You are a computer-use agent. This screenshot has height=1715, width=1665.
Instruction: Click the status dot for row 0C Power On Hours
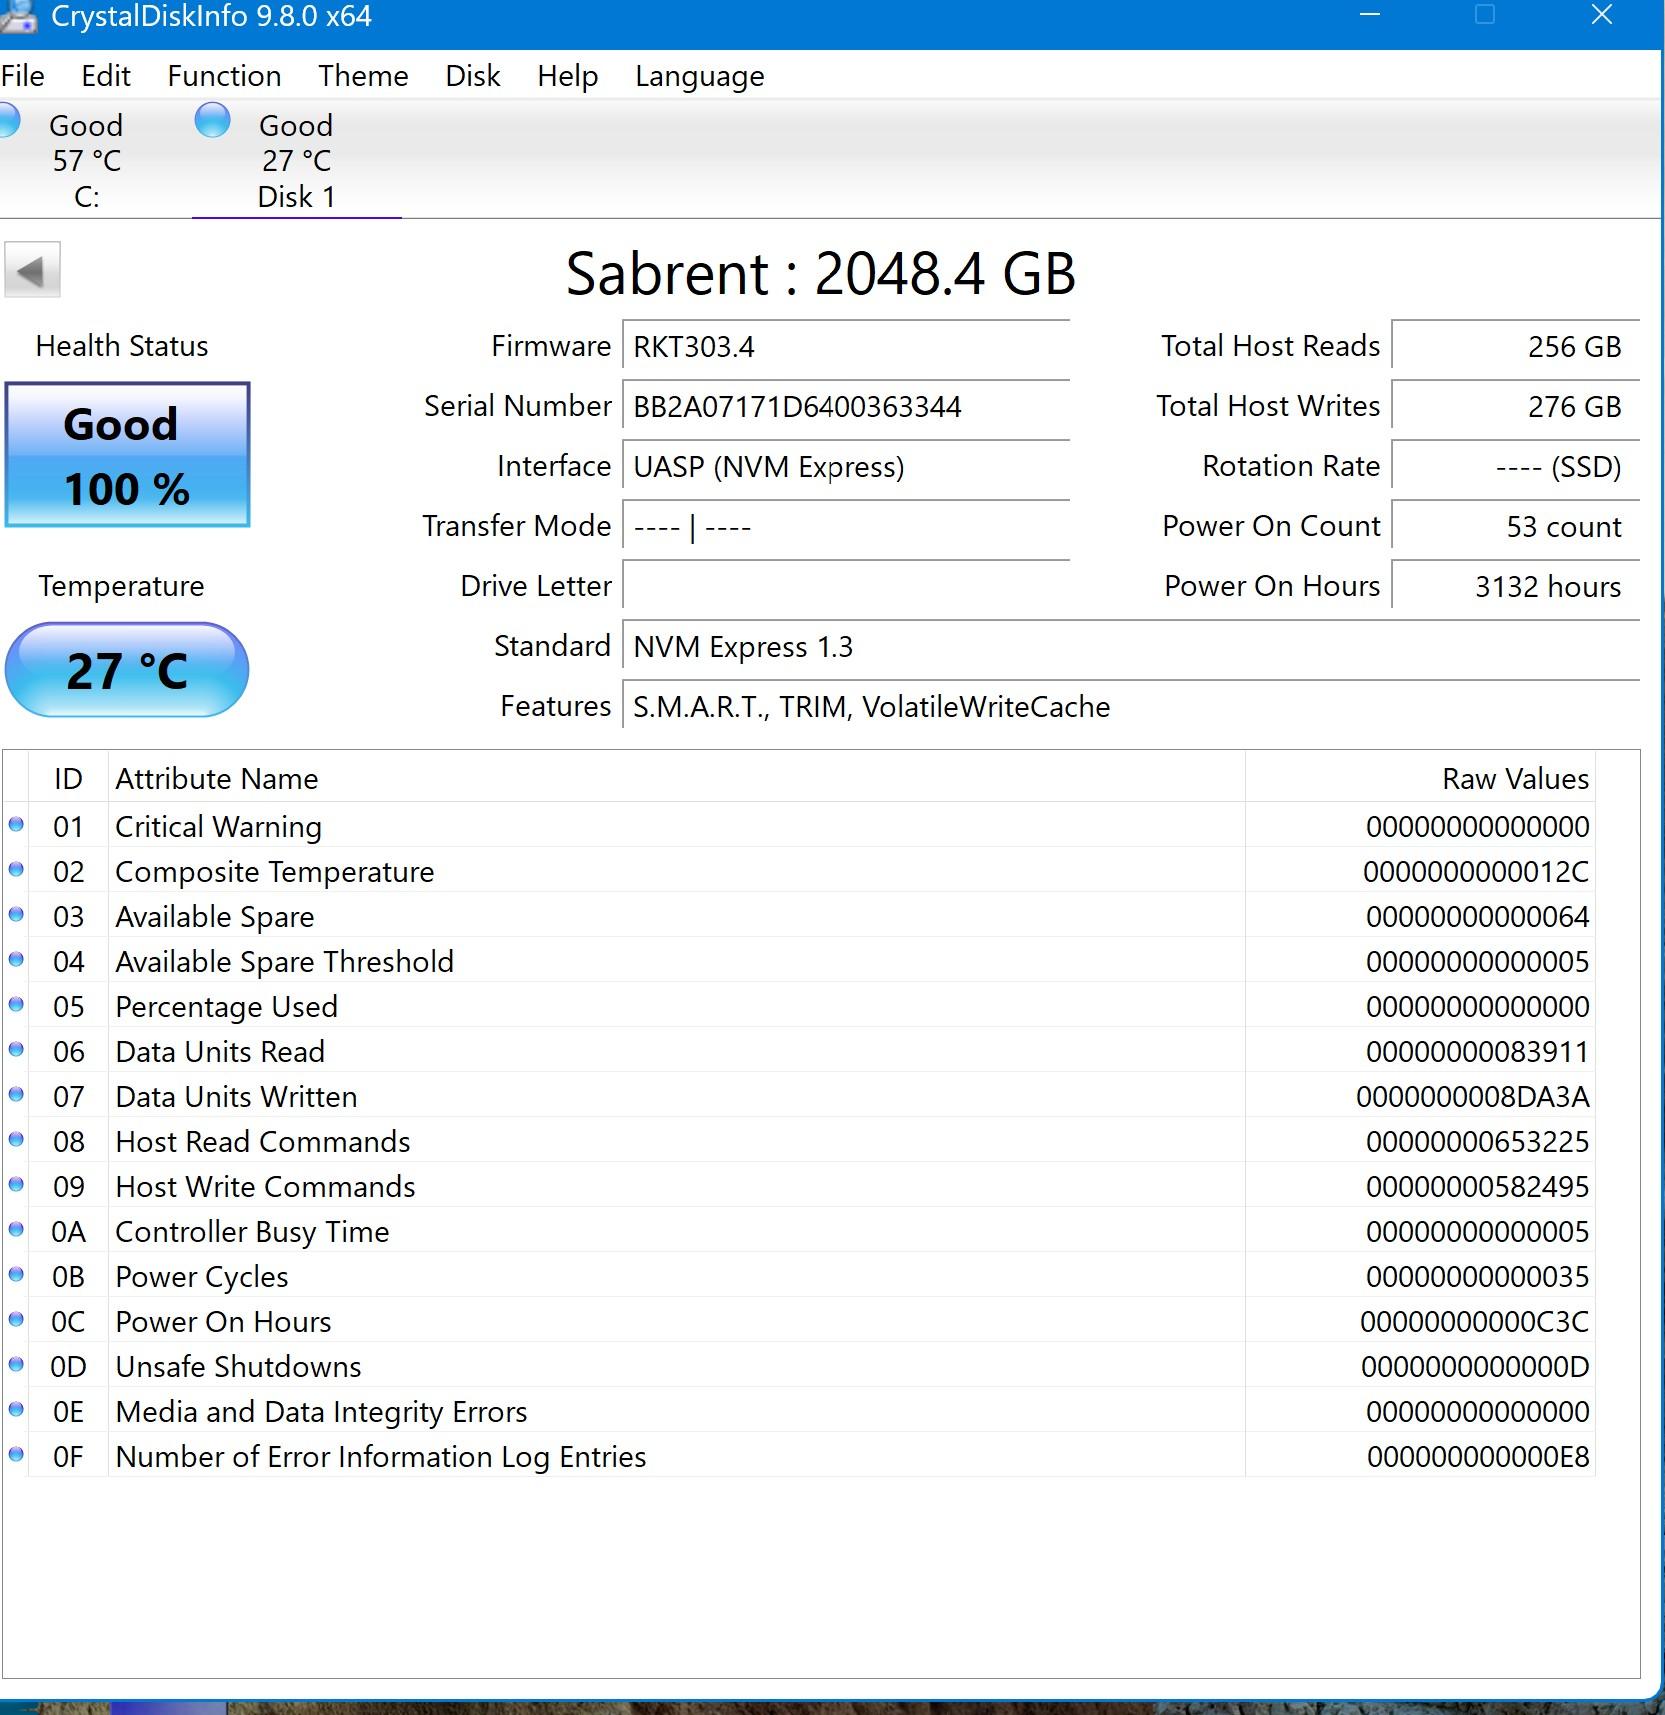pyautogui.click(x=16, y=1320)
